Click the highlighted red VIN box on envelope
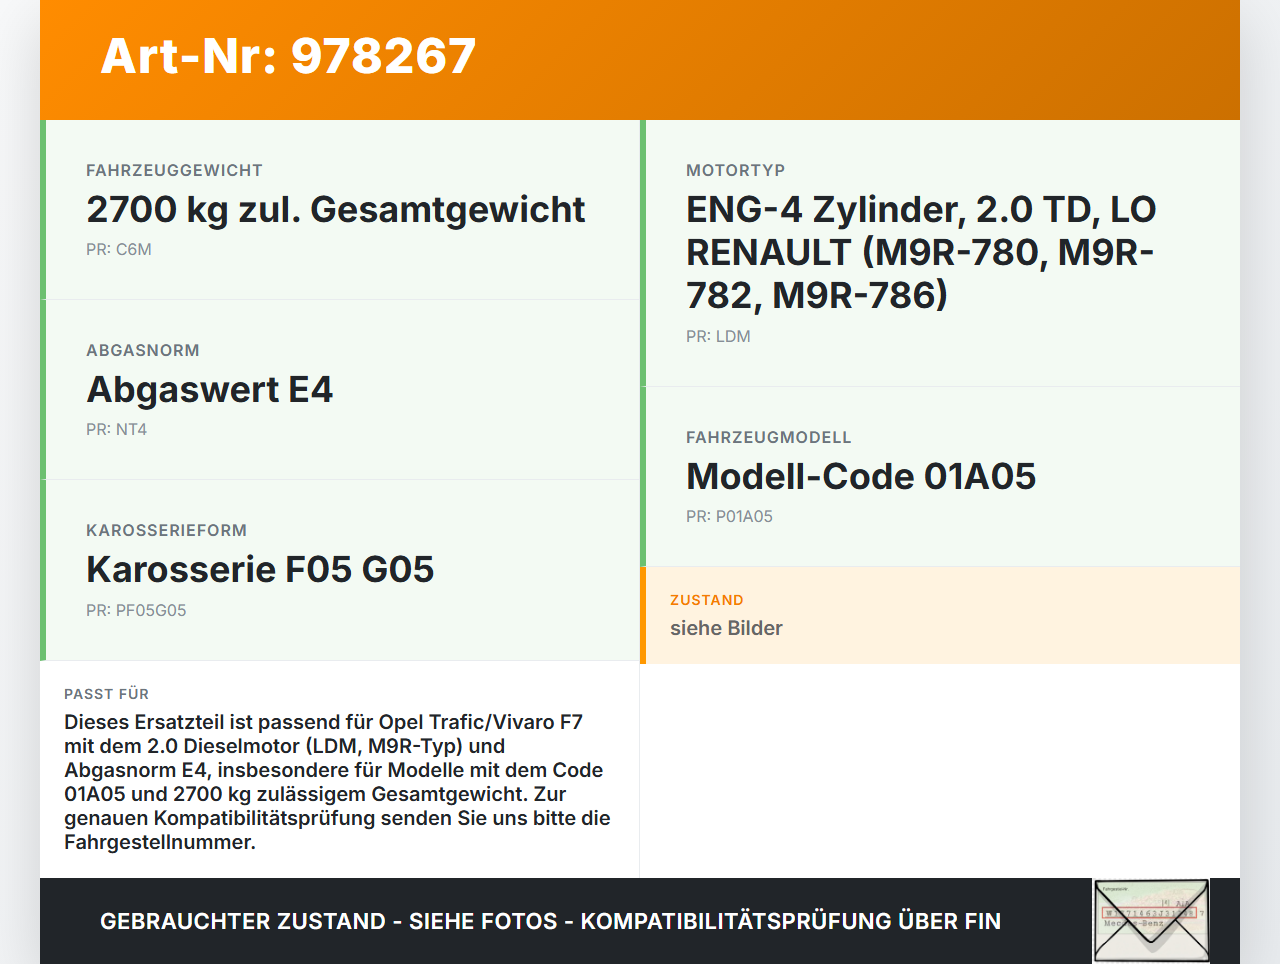Screen dimensions: 1280x964 (1150, 913)
